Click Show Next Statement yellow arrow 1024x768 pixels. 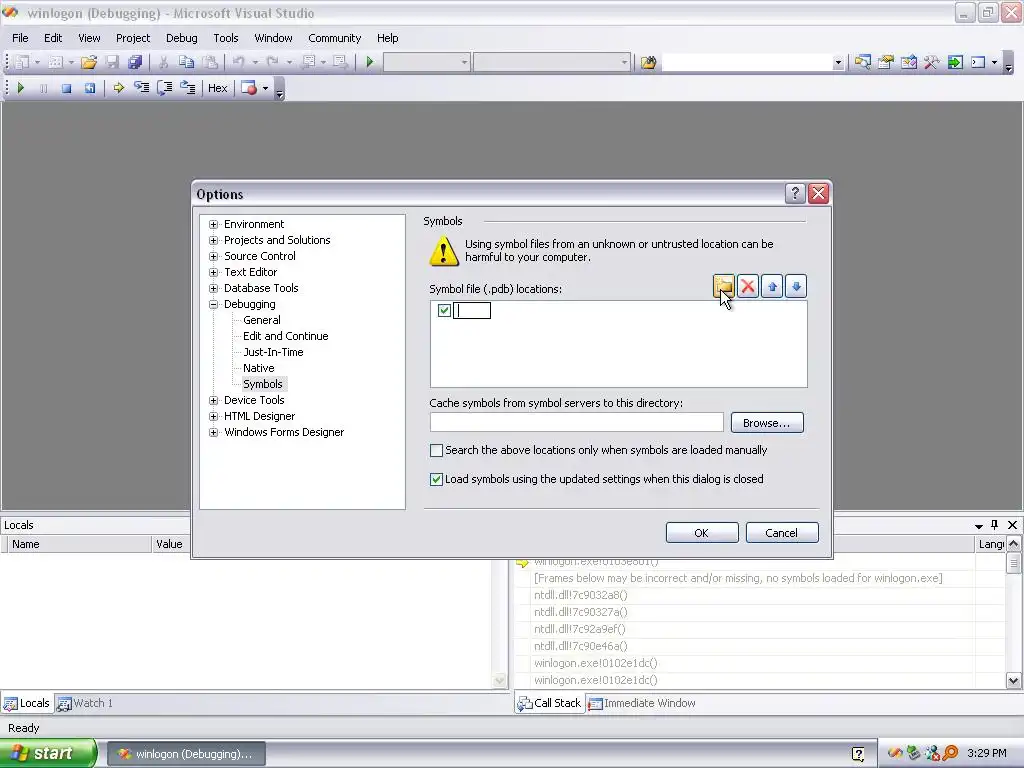(x=118, y=88)
